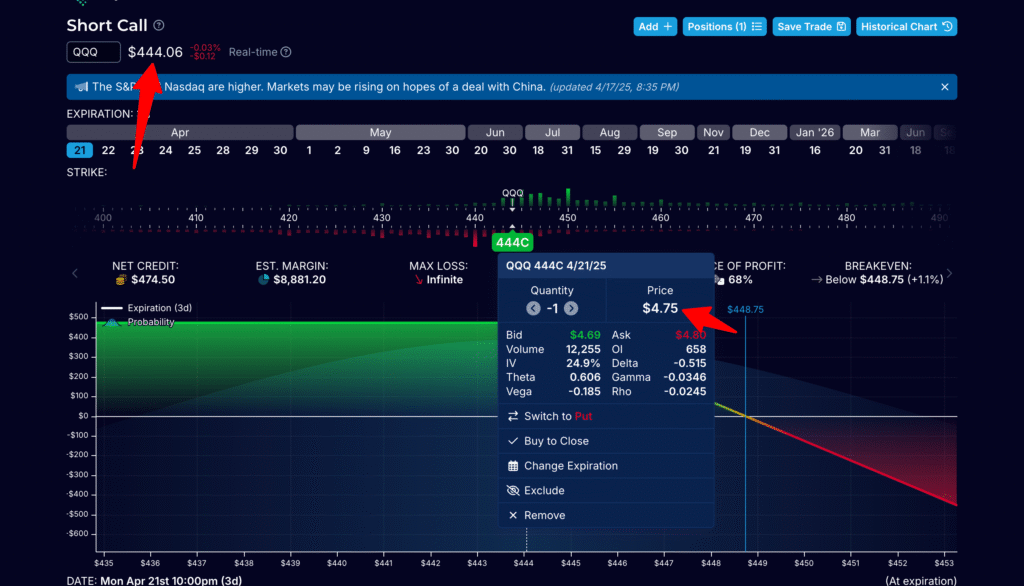Screen dimensions: 1024x586
Task: Click Switch to Put in the popup
Action: click(605, 416)
